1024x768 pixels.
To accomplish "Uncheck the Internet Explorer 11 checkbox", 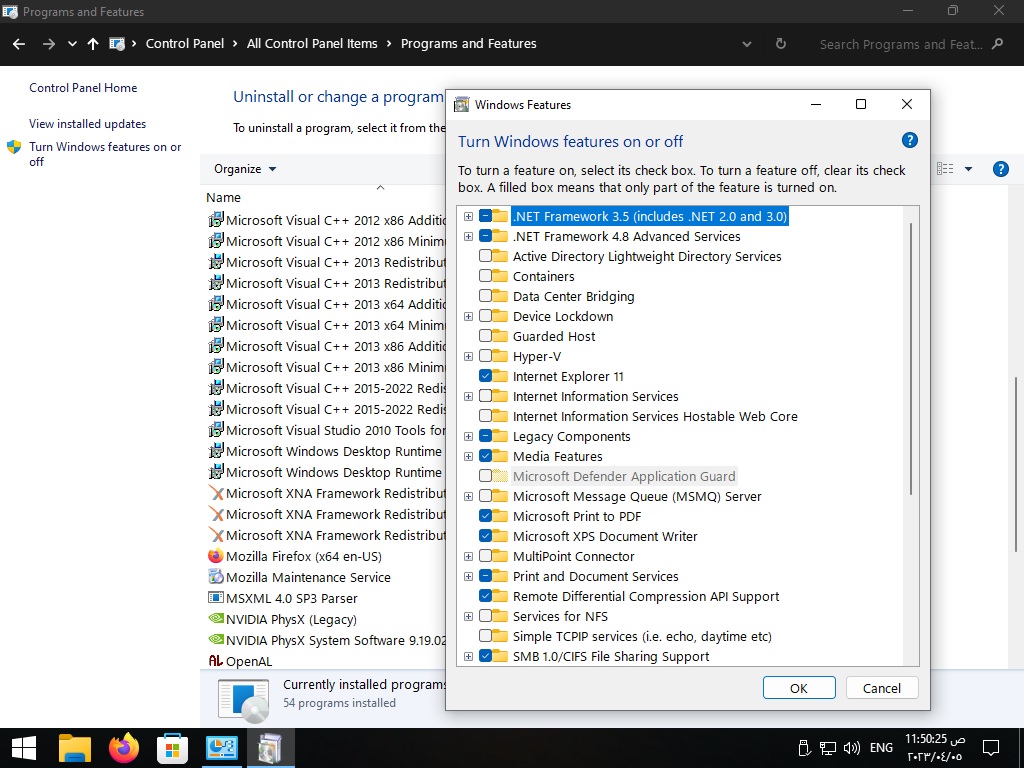I will [485, 376].
